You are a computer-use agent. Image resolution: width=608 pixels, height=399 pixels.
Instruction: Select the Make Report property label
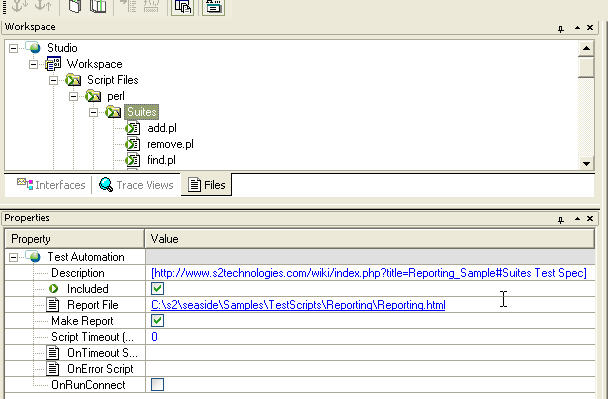pos(82,321)
